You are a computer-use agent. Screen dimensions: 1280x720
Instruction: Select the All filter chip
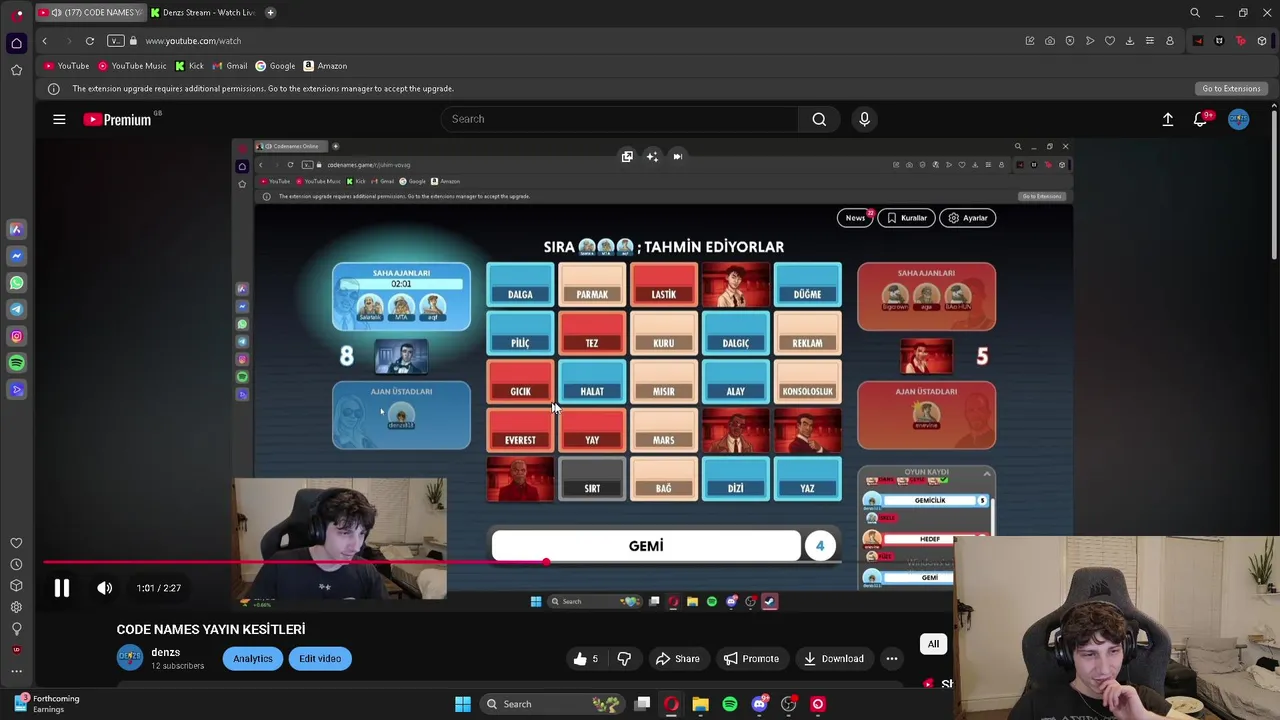933,644
